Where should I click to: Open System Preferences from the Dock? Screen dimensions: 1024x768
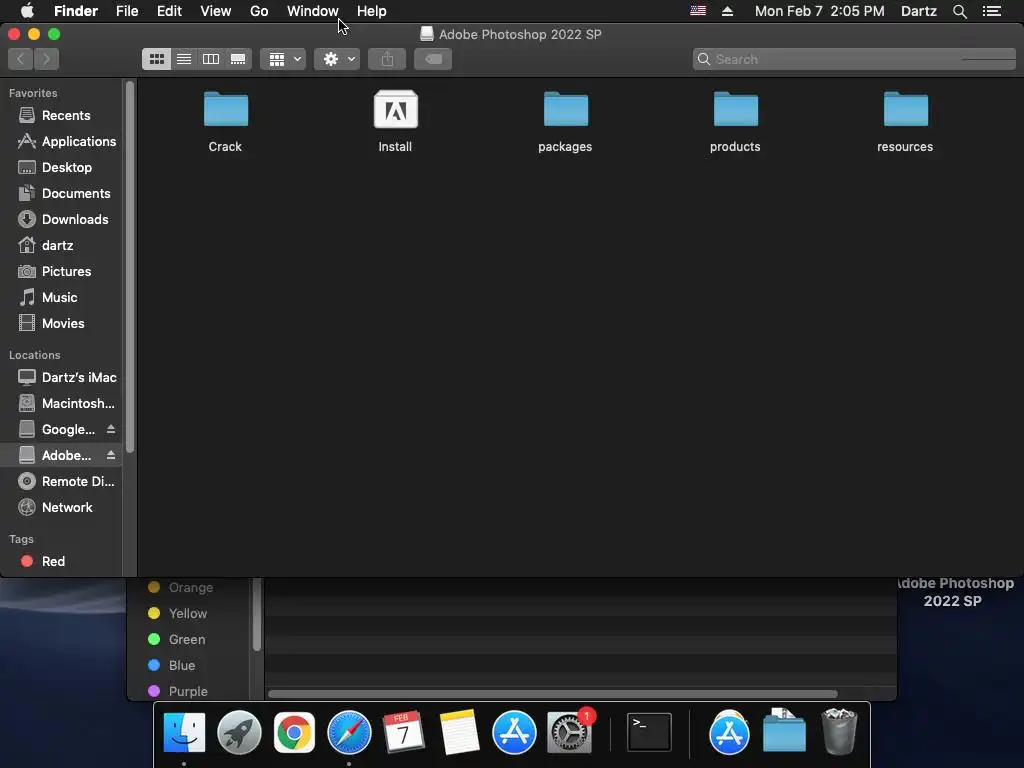pyautogui.click(x=570, y=732)
